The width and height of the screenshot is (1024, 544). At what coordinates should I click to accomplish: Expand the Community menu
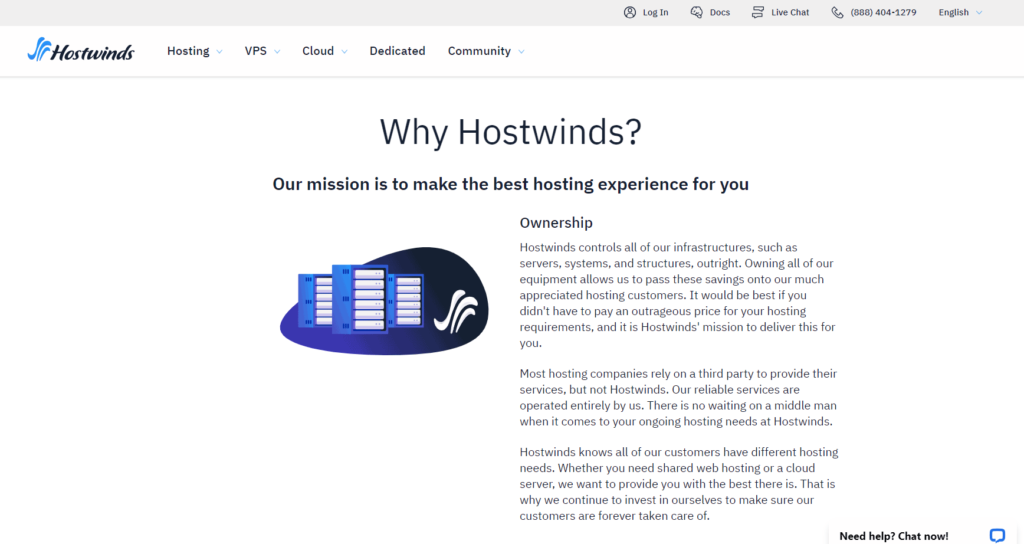pyautogui.click(x=486, y=51)
